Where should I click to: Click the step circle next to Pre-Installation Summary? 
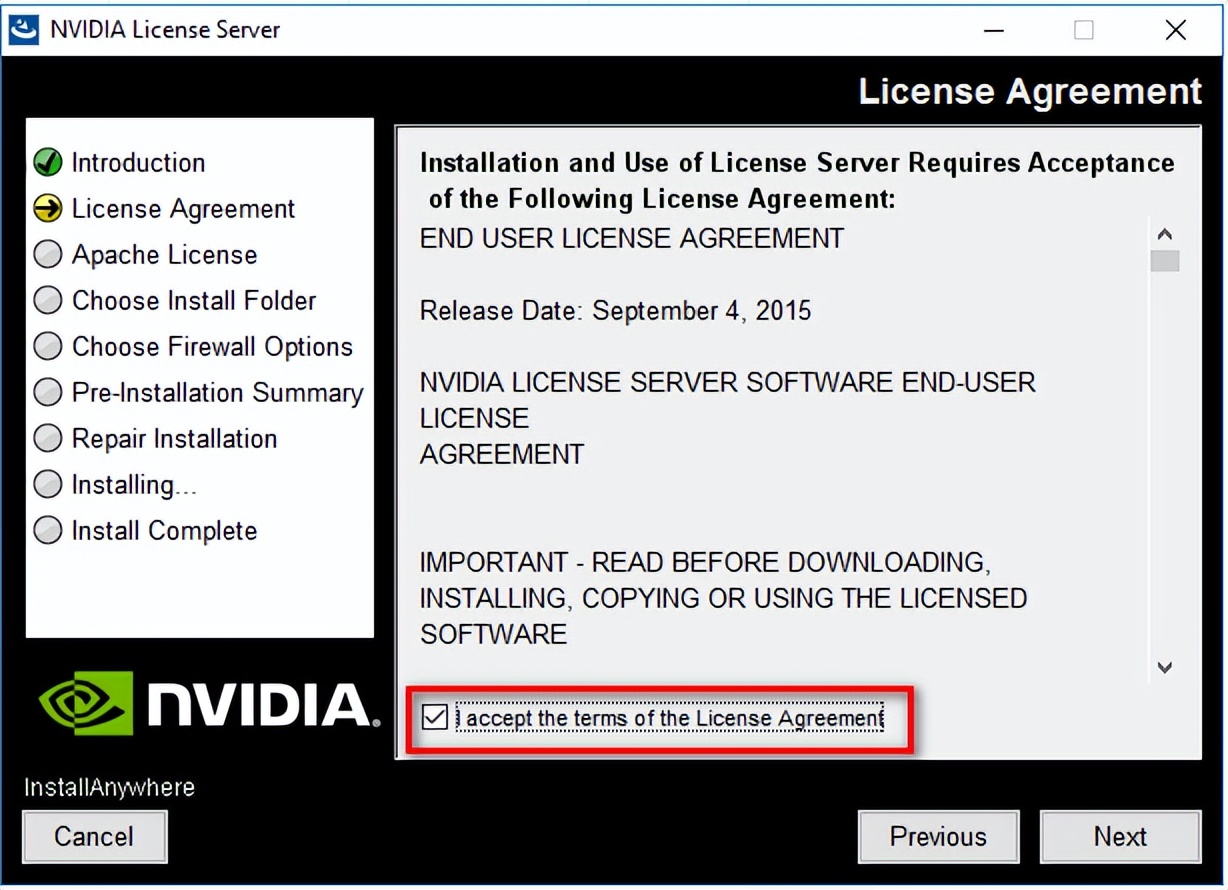point(48,392)
